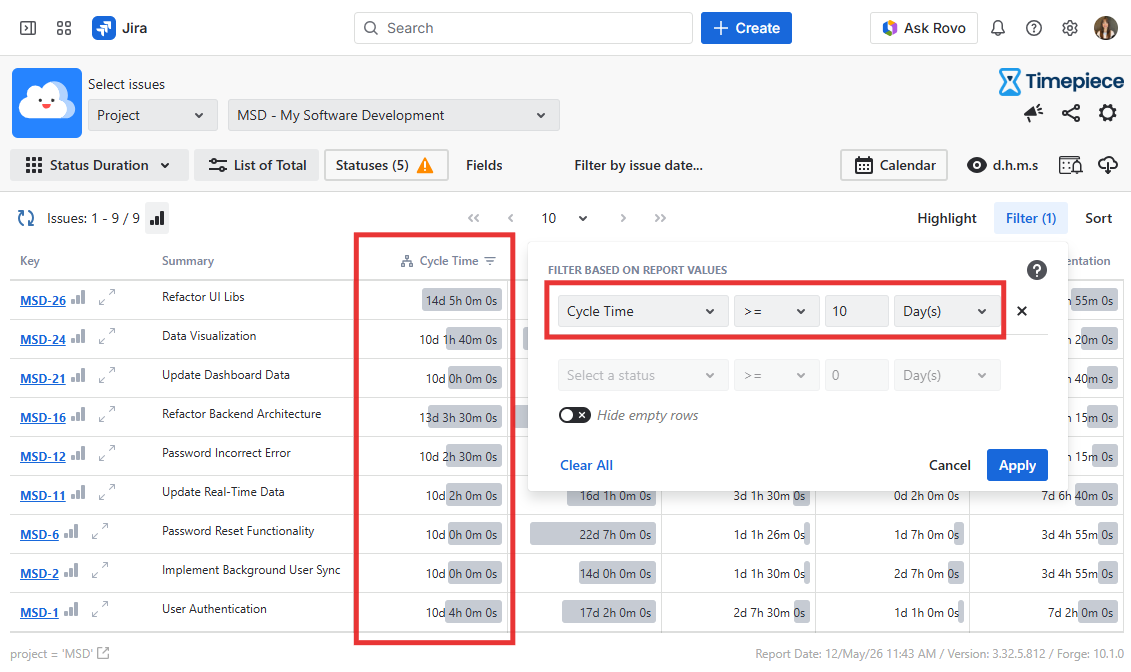The width and height of the screenshot is (1131, 672).
Task: Open bar chart icon for MSD-1
Action: click(71, 609)
